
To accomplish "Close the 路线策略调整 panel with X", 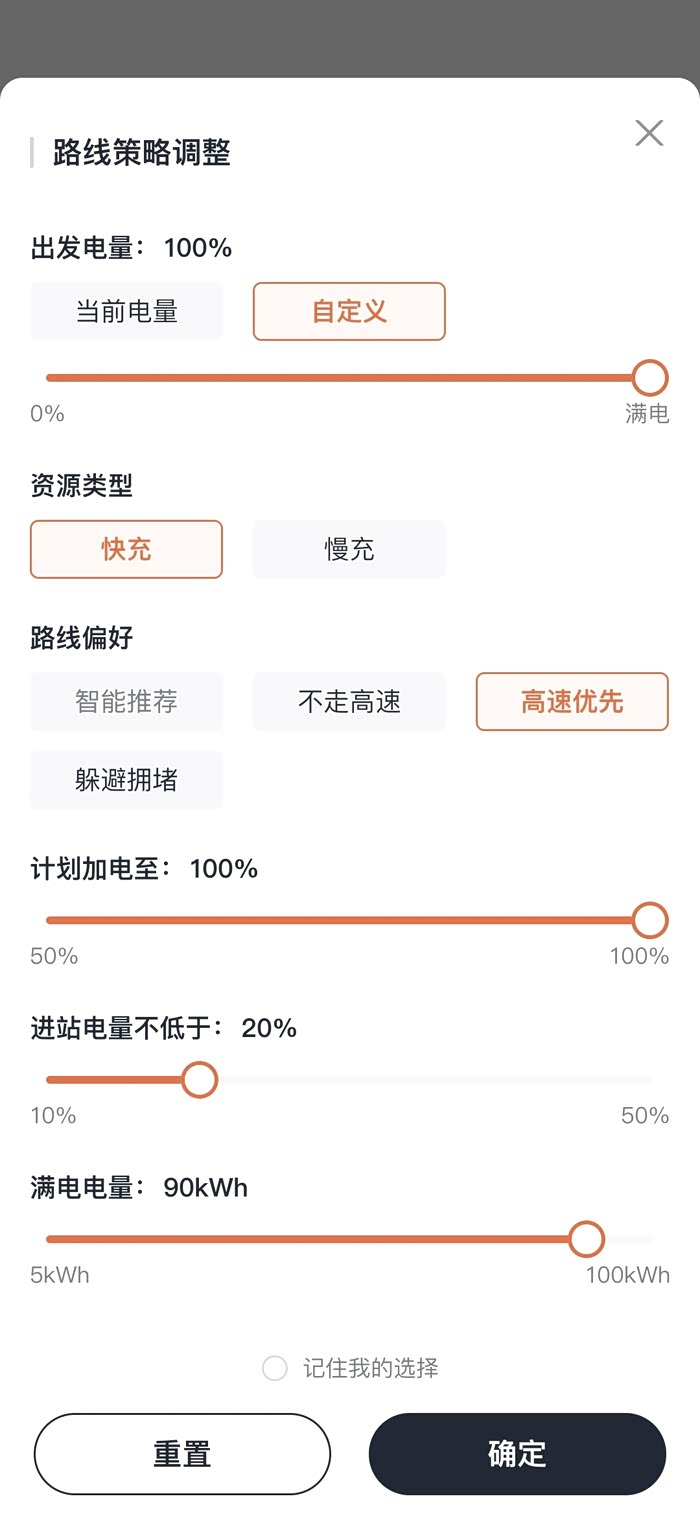I will pos(649,133).
